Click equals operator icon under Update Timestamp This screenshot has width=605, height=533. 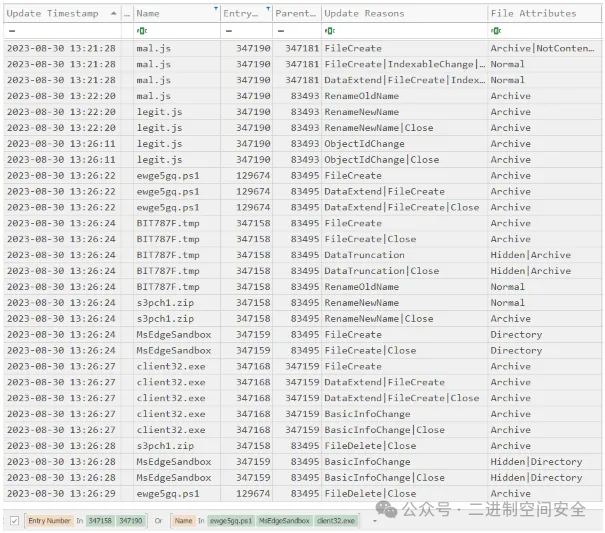pos(10,31)
